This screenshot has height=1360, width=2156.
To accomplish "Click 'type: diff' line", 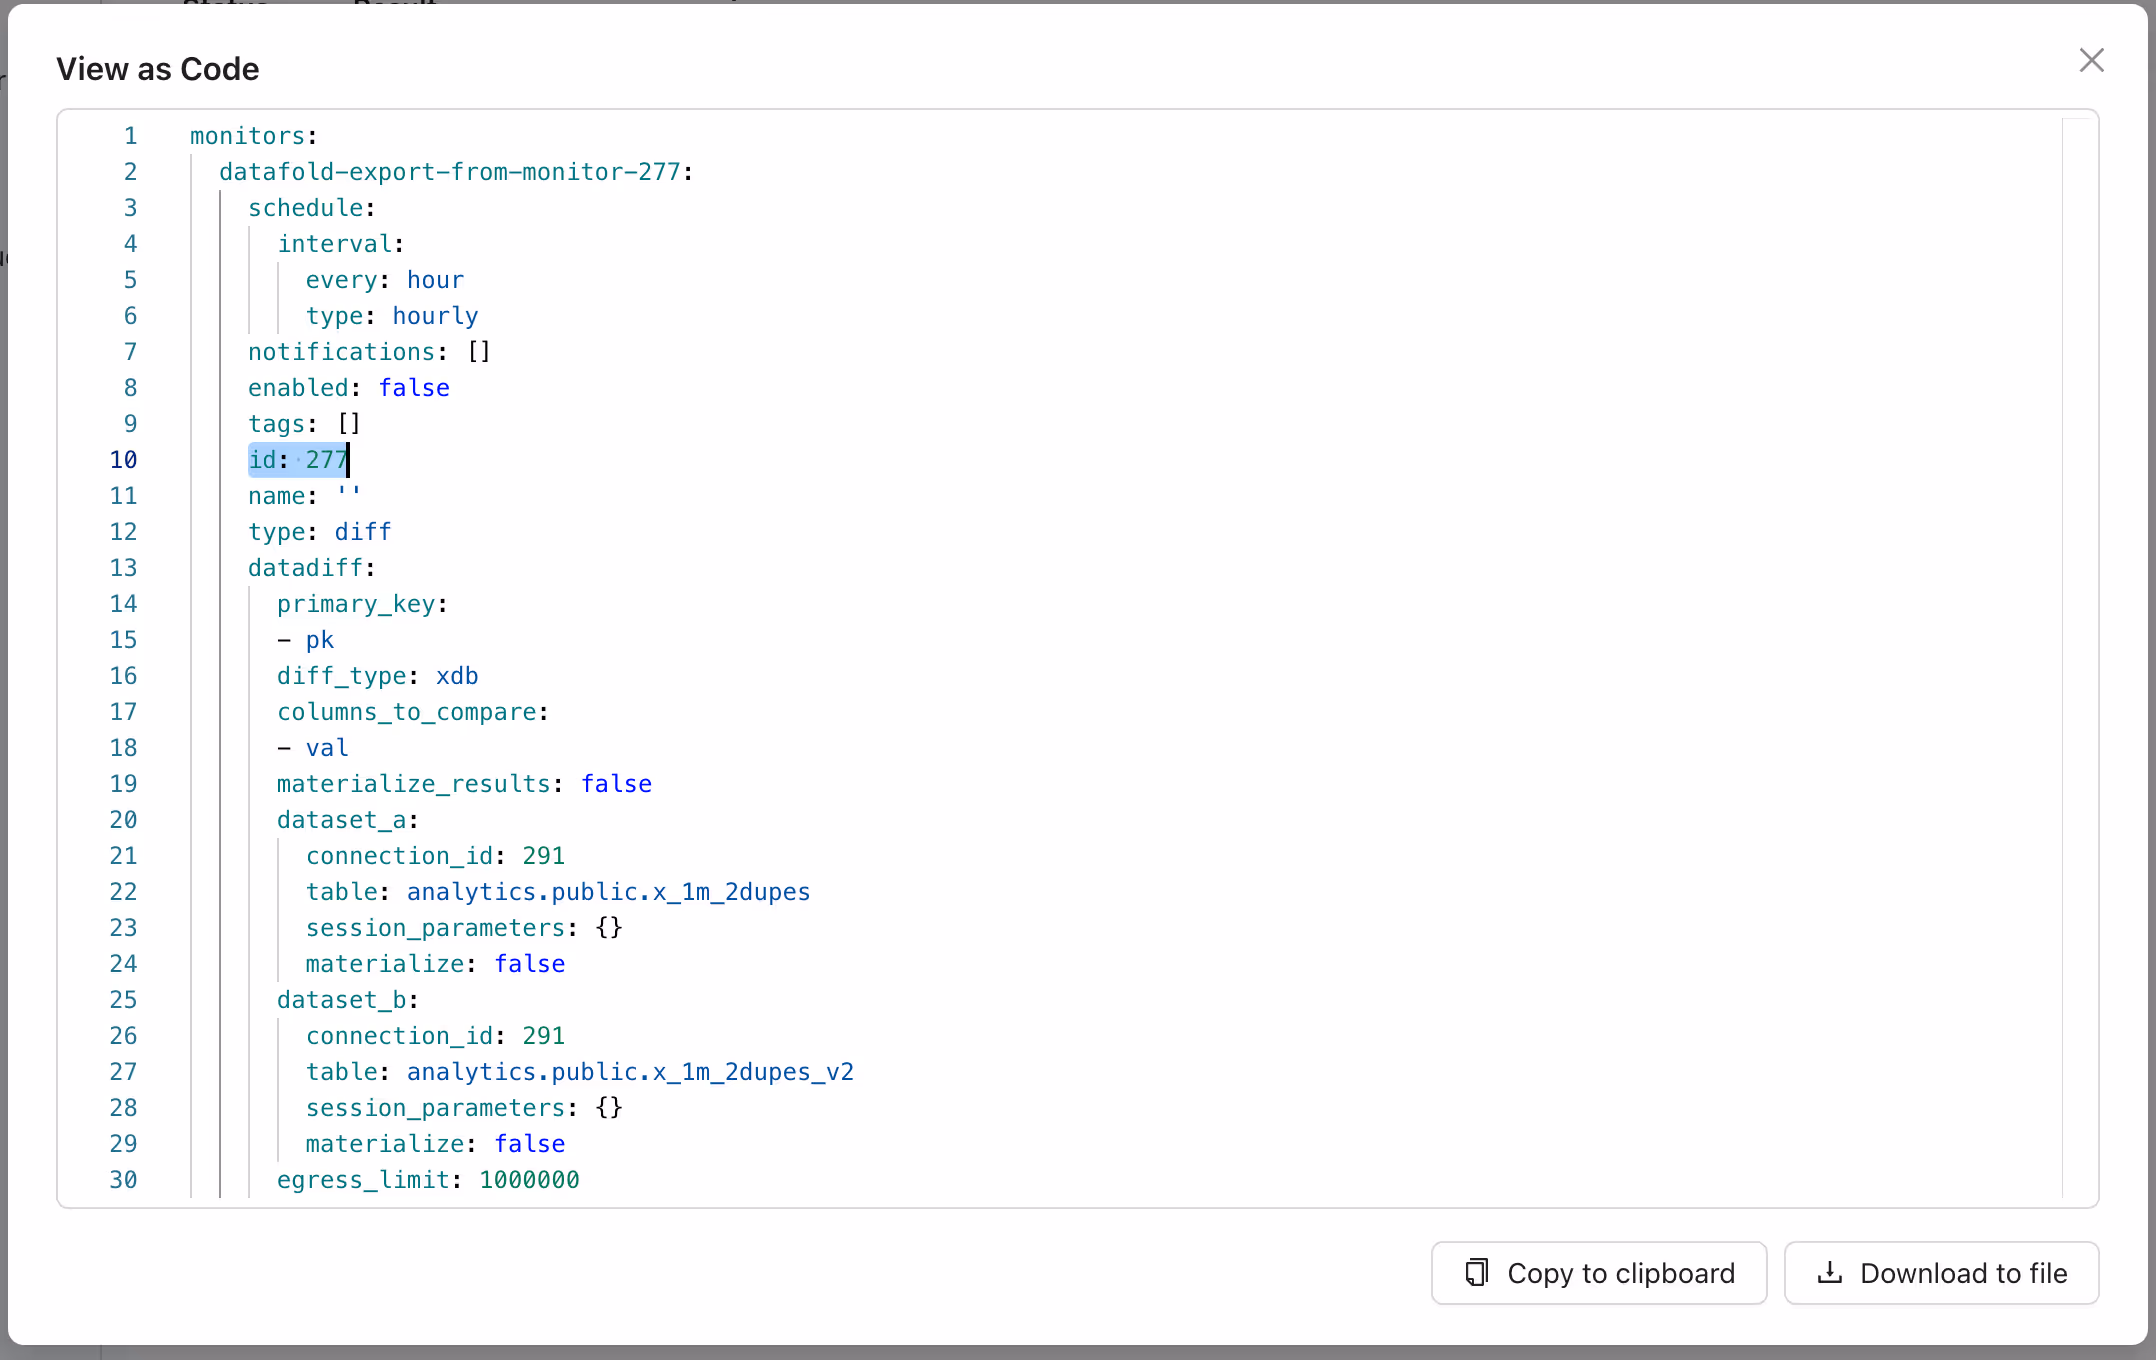I will tap(320, 532).
